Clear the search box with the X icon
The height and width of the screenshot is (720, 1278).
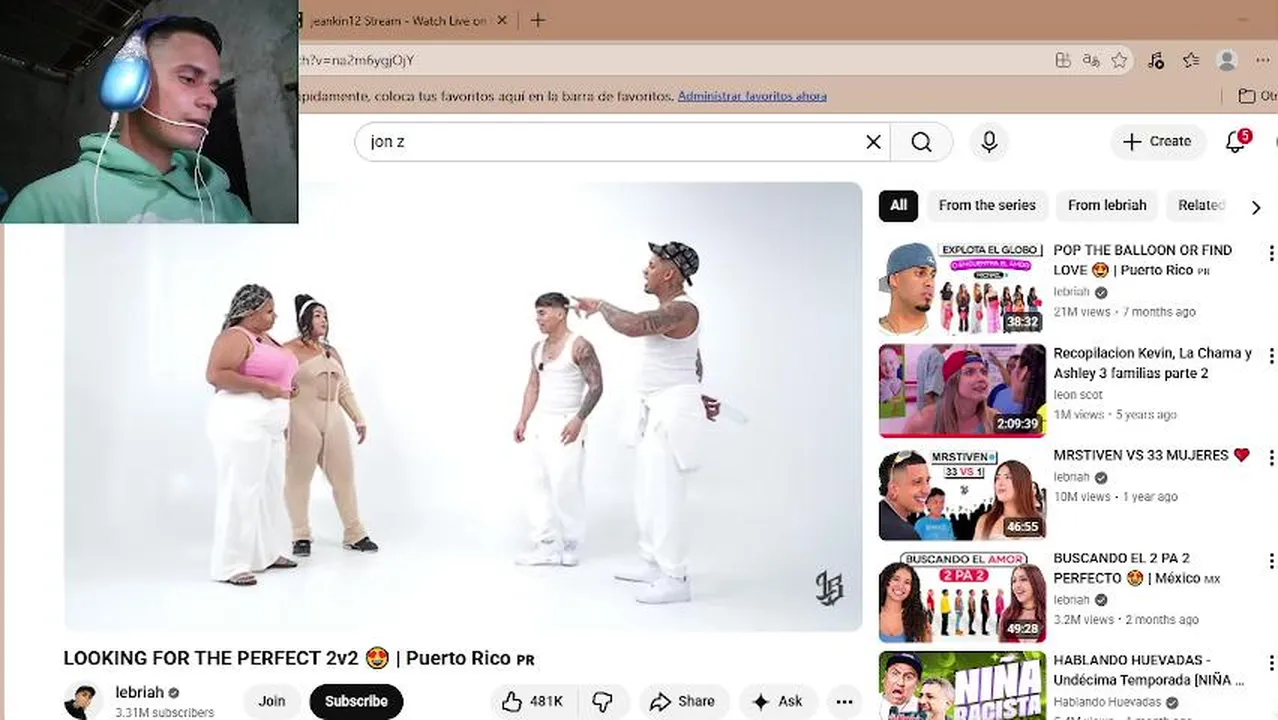pyautogui.click(x=873, y=142)
